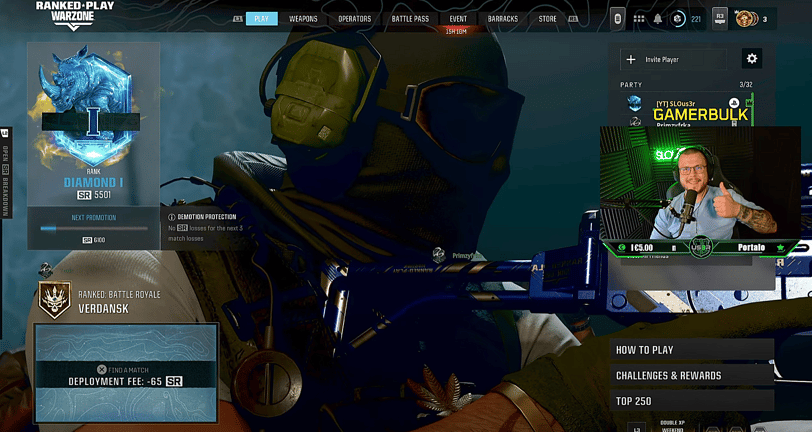This screenshot has width=812, height=432.
Task: Open the grid menu icon
Action: pos(639,19)
